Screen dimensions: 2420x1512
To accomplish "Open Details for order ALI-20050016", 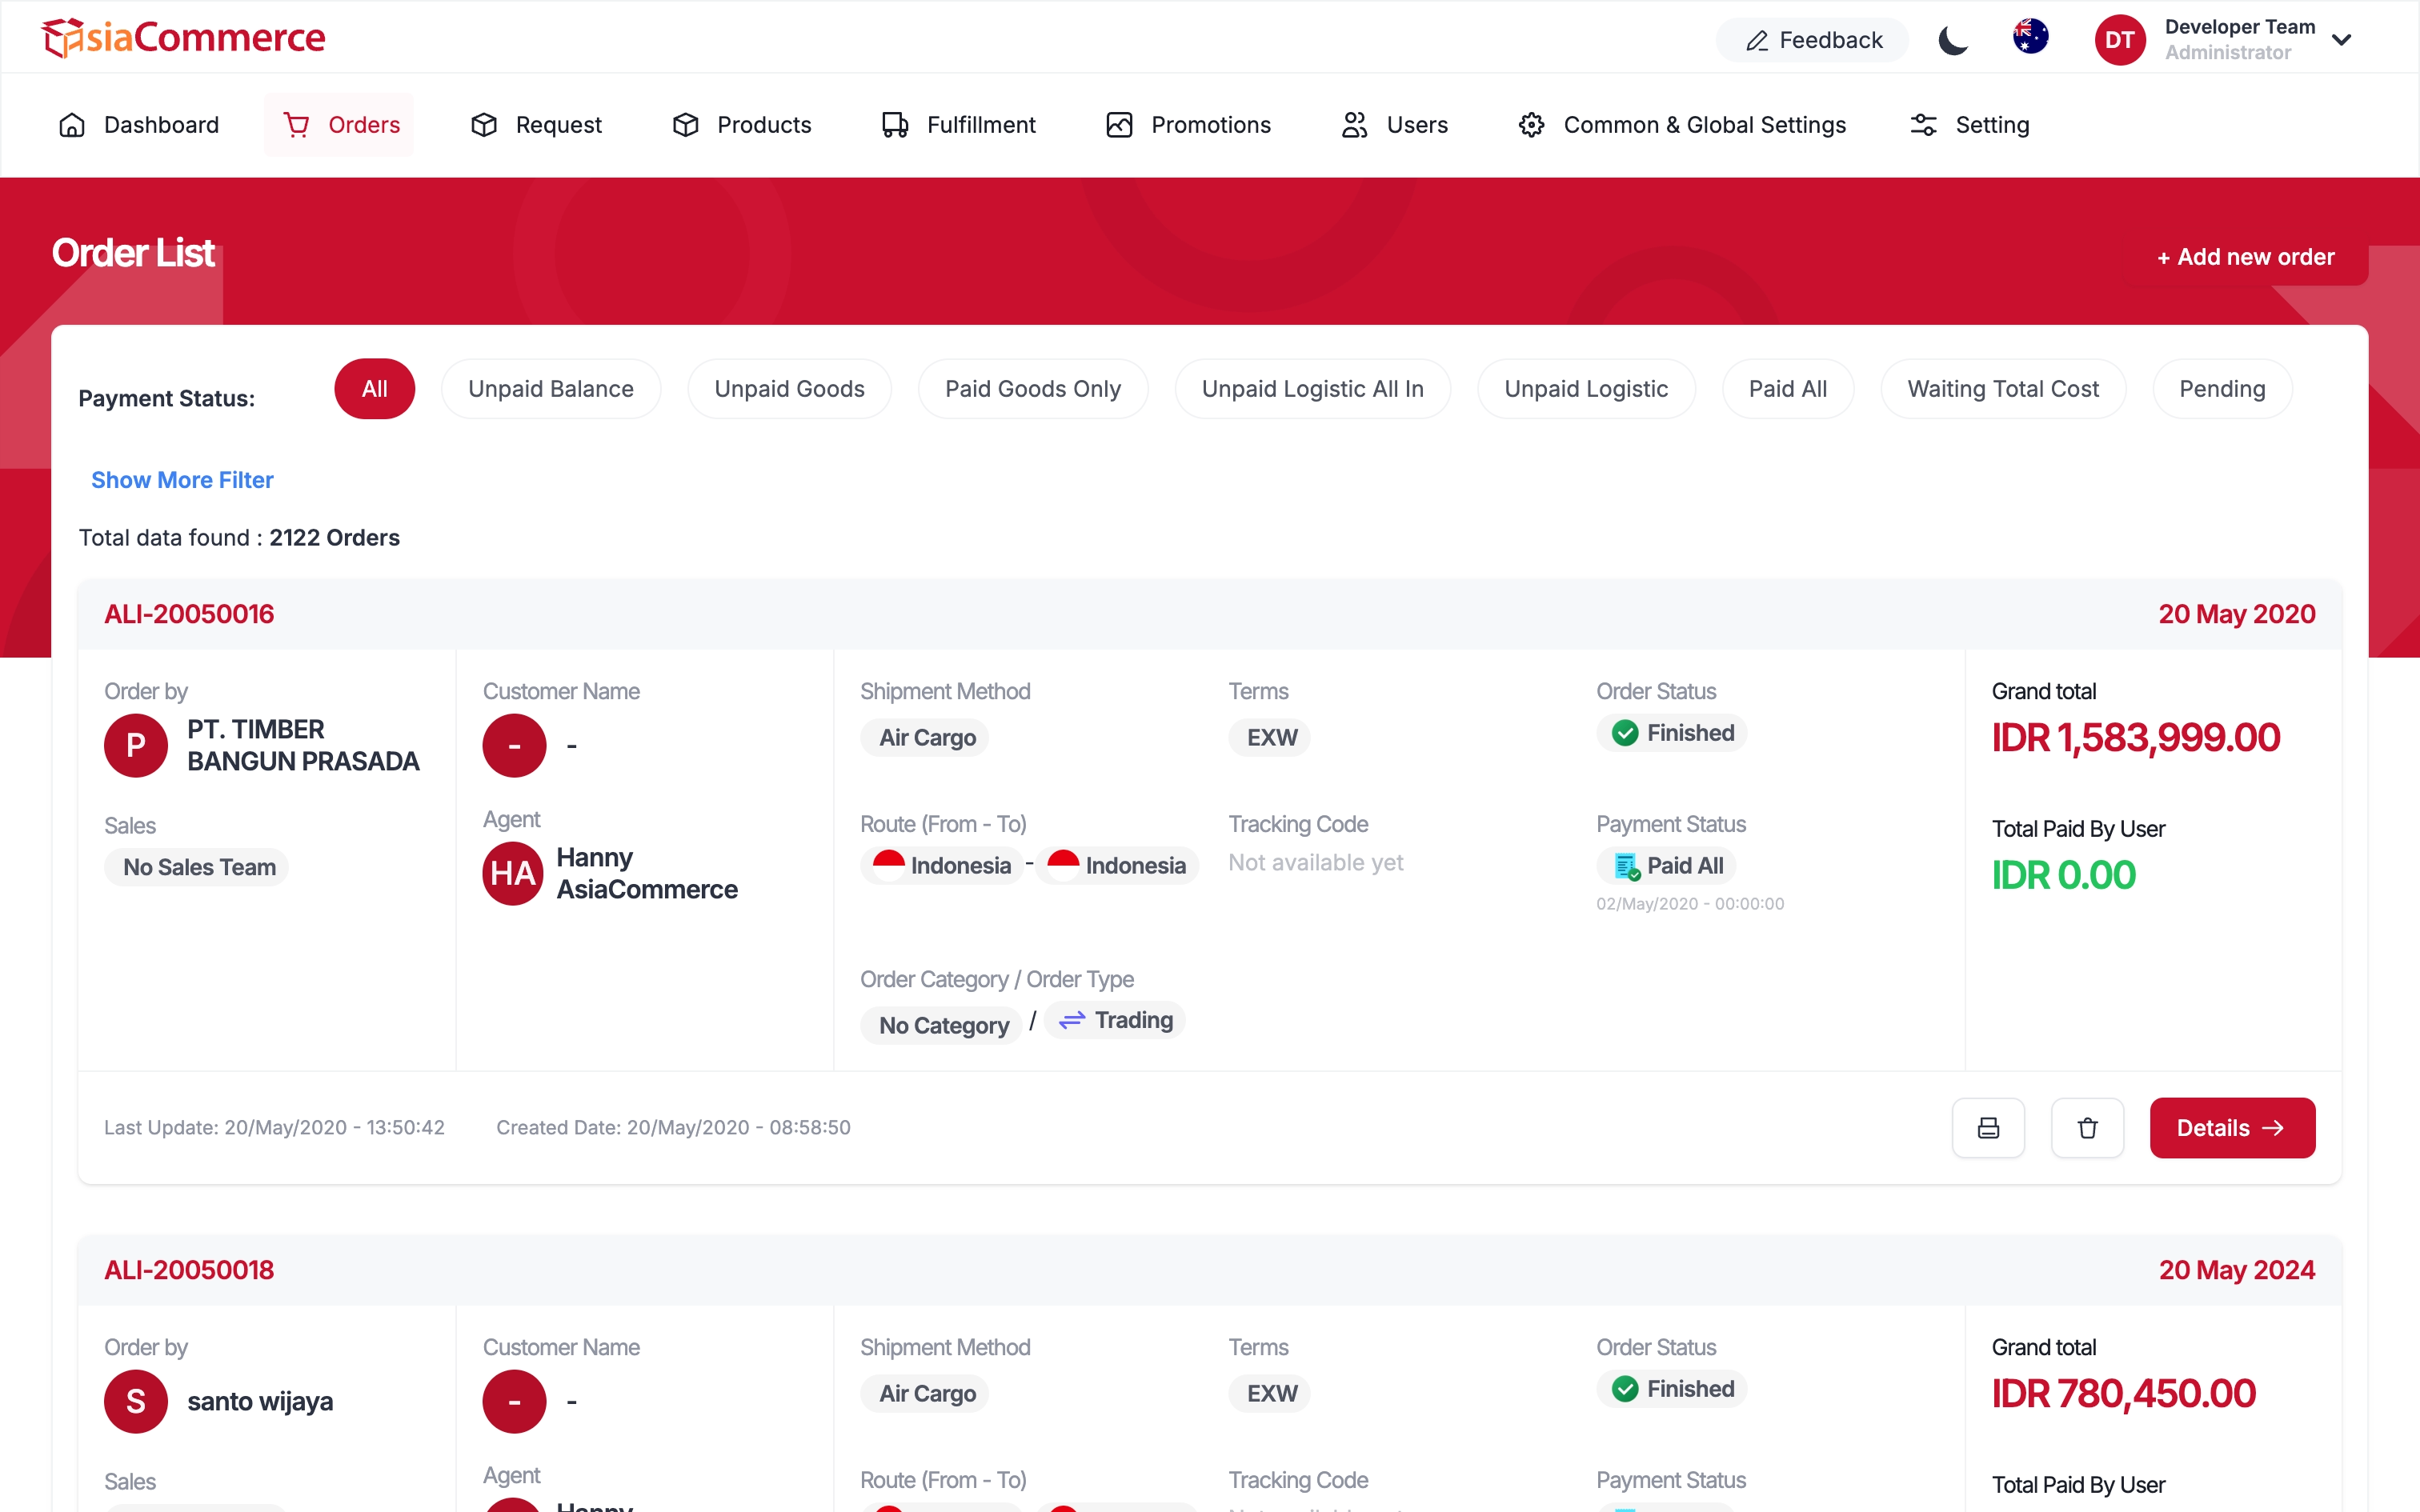I will [2232, 1128].
